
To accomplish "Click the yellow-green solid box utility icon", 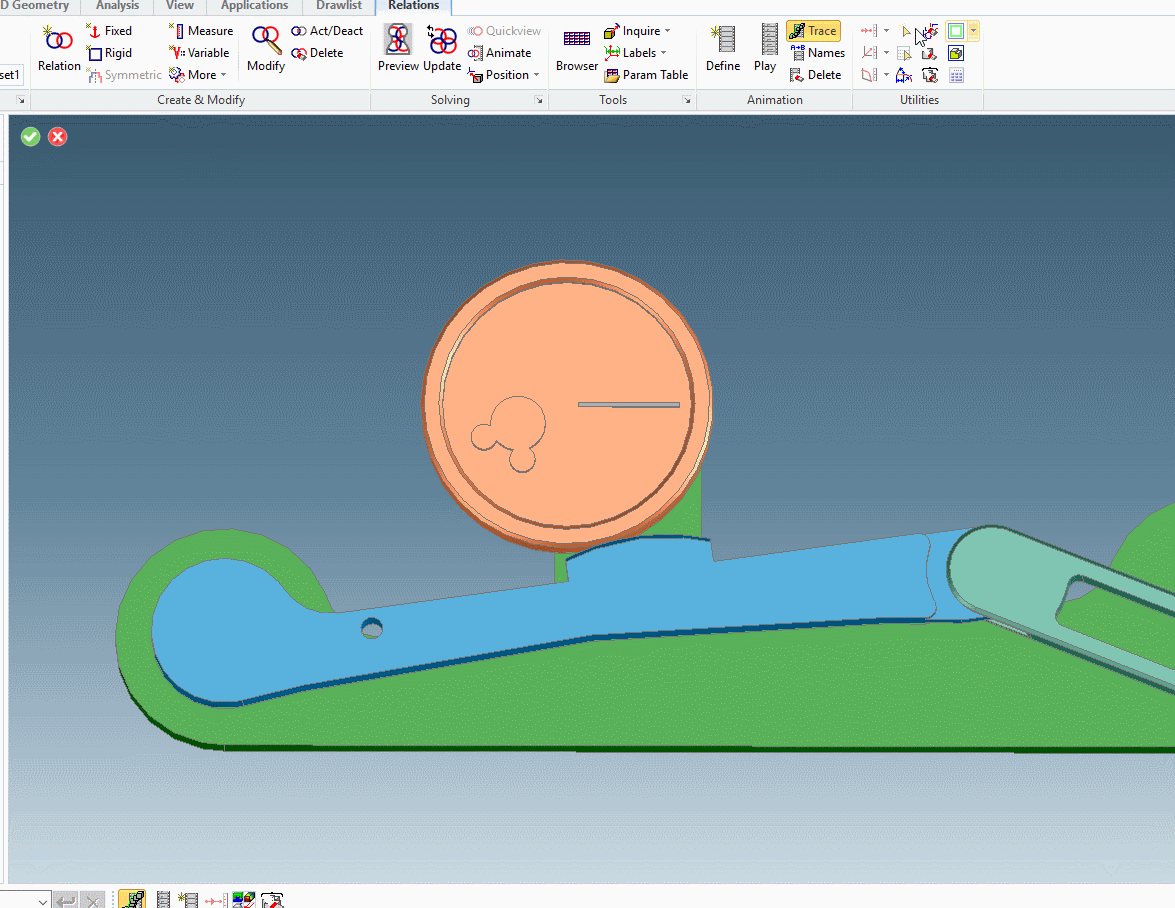I will click(955, 53).
